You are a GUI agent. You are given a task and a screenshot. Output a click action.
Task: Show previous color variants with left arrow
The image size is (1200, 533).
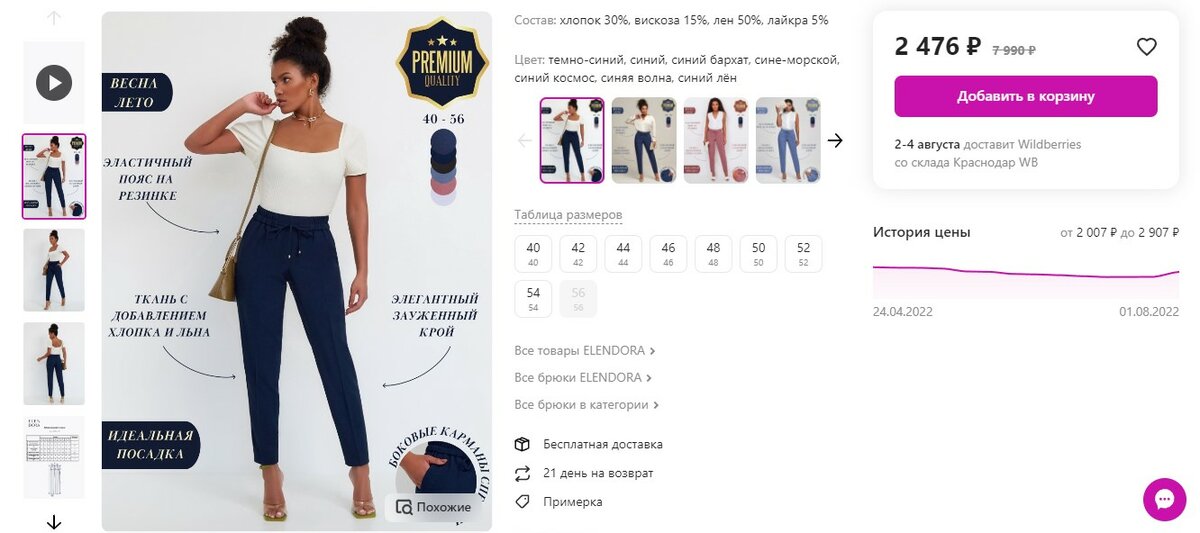tap(524, 141)
